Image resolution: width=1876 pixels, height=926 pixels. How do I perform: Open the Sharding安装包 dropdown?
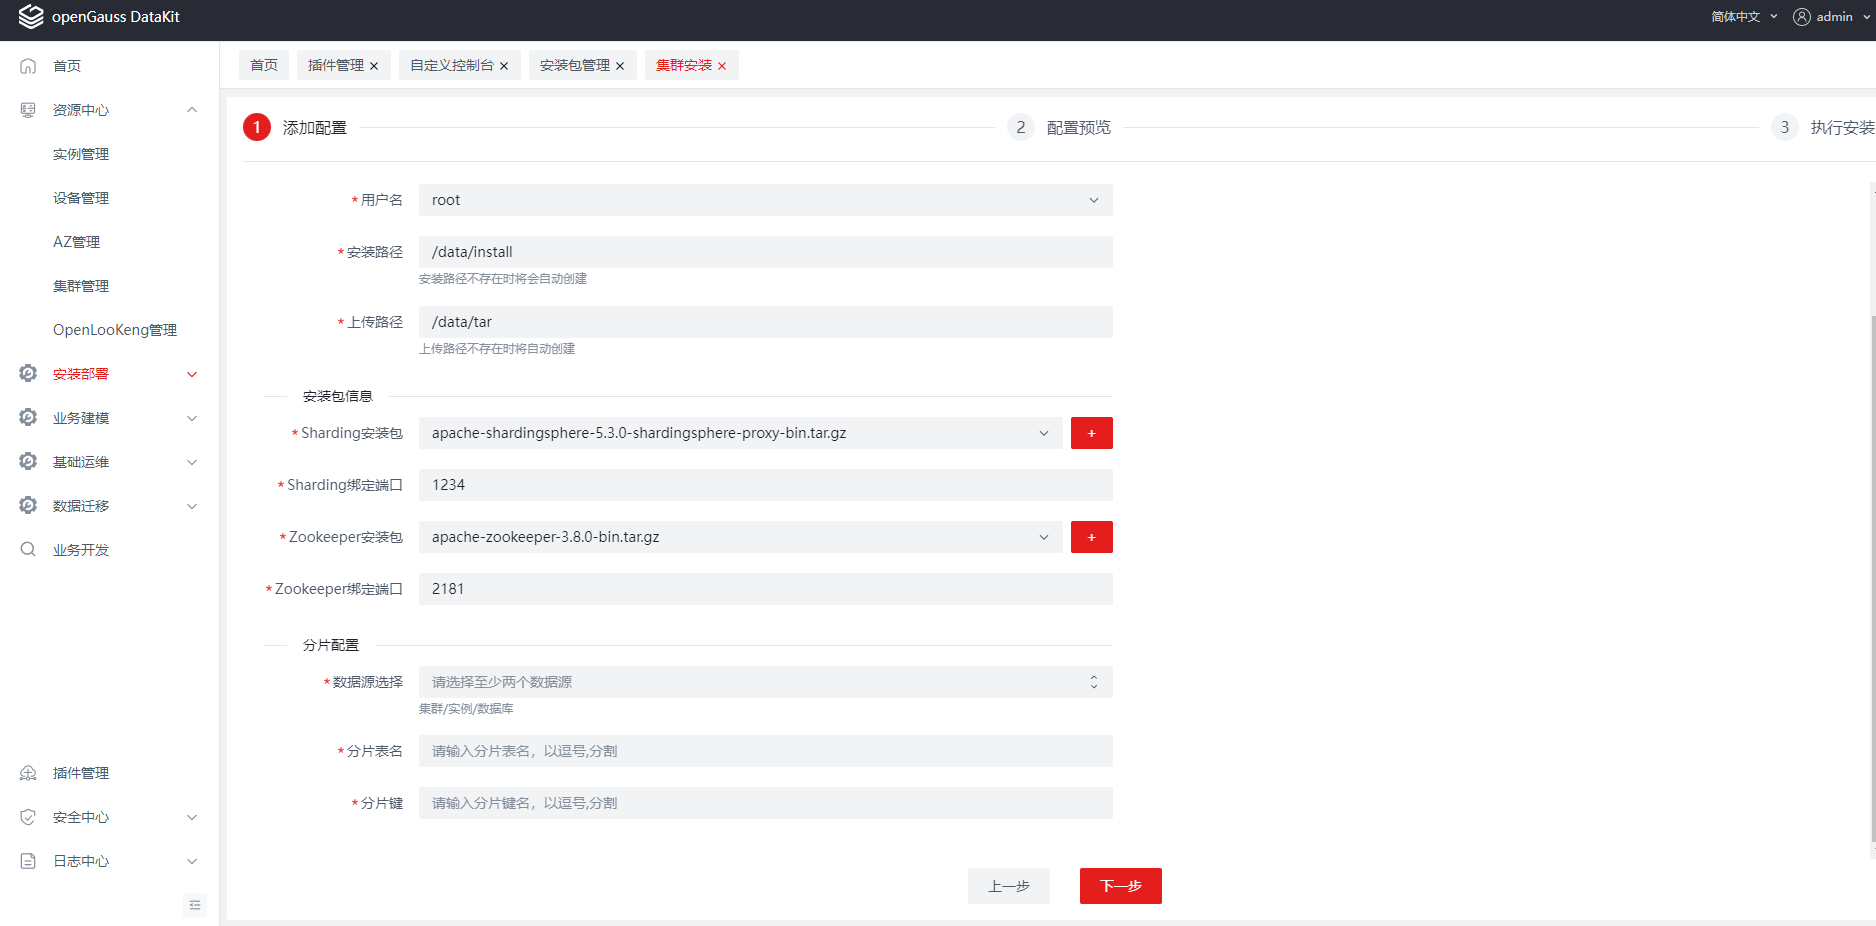coord(740,433)
